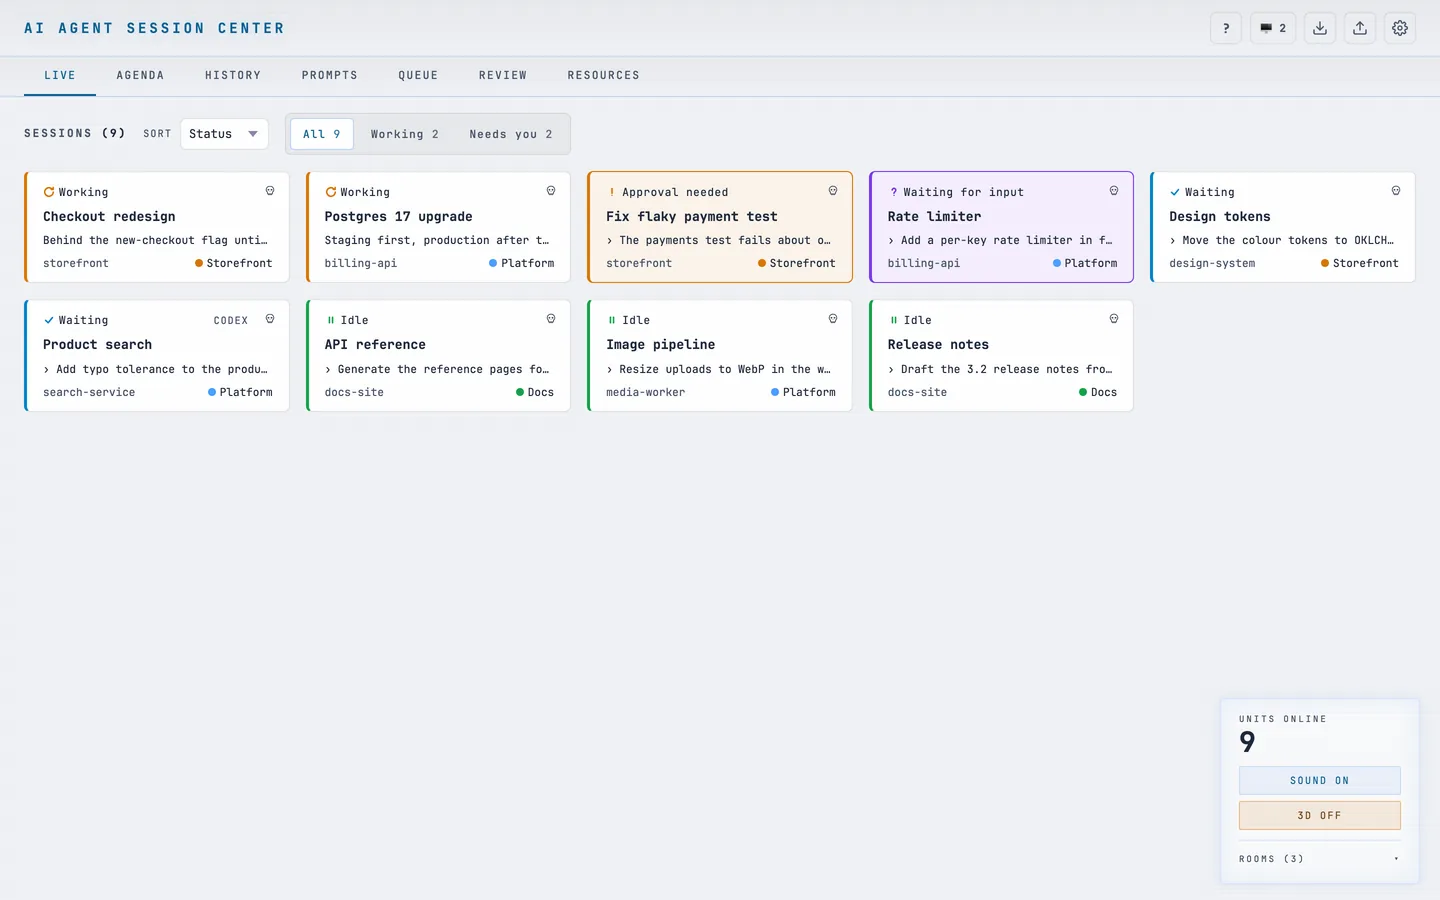Viewport: 1440px width, 900px height.
Task: Select the RESOURCES tab
Action: [x=604, y=76]
